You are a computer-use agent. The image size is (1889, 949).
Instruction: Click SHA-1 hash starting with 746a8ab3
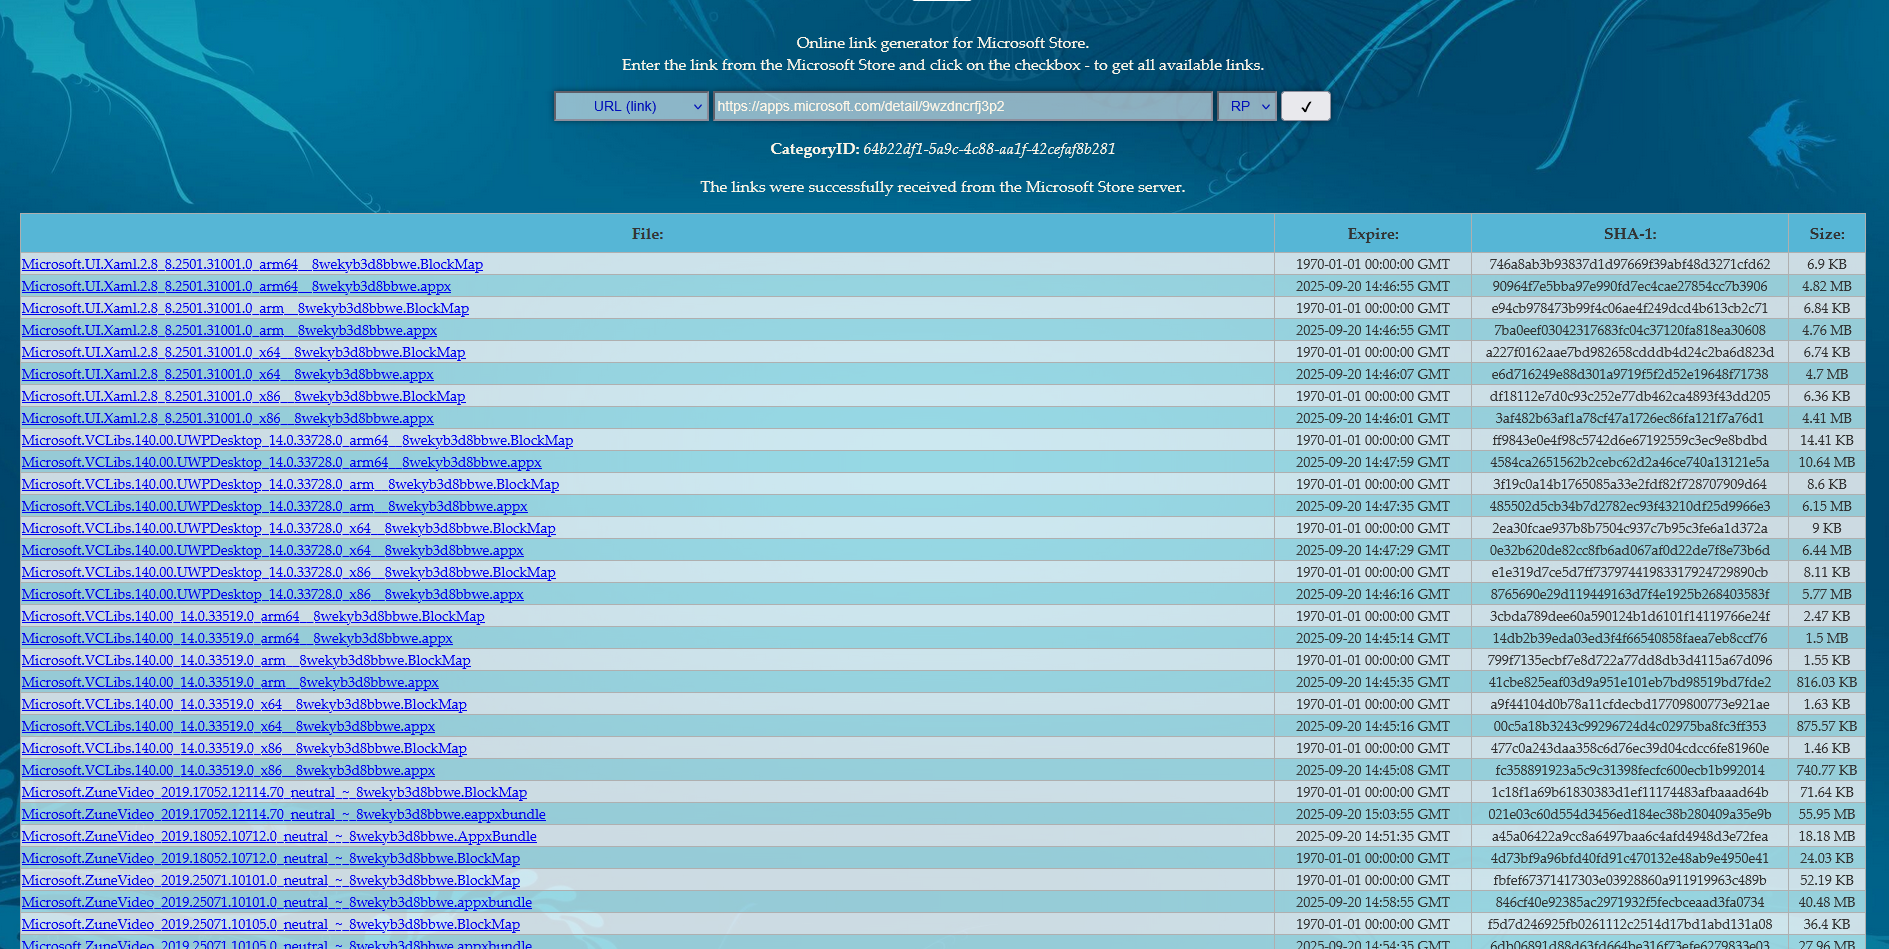1630,264
